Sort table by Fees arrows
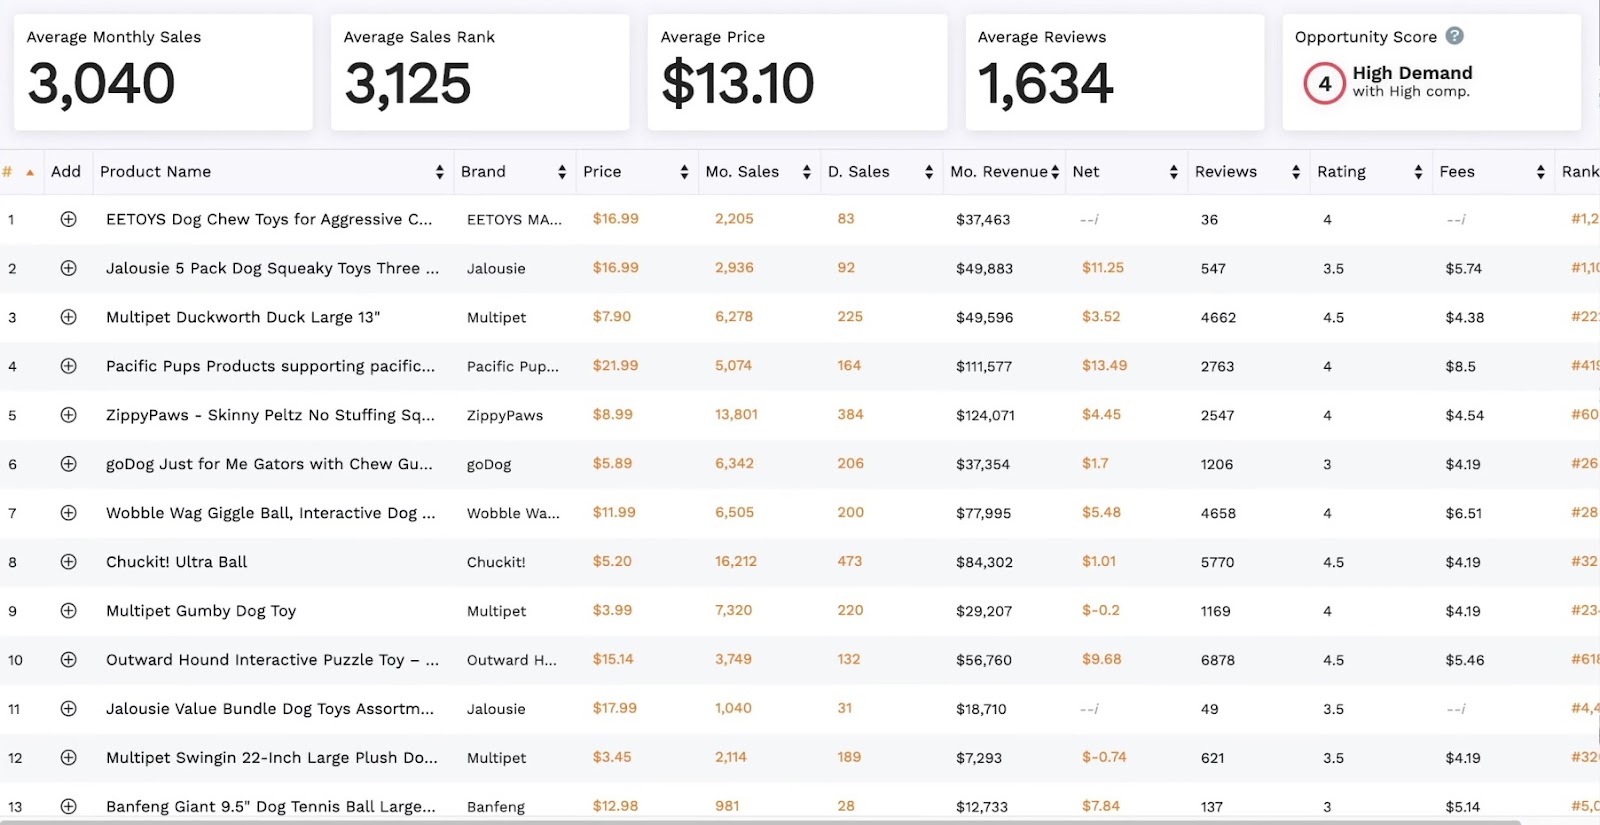Viewport: 1600px width, 825px height. (1540, 172)
